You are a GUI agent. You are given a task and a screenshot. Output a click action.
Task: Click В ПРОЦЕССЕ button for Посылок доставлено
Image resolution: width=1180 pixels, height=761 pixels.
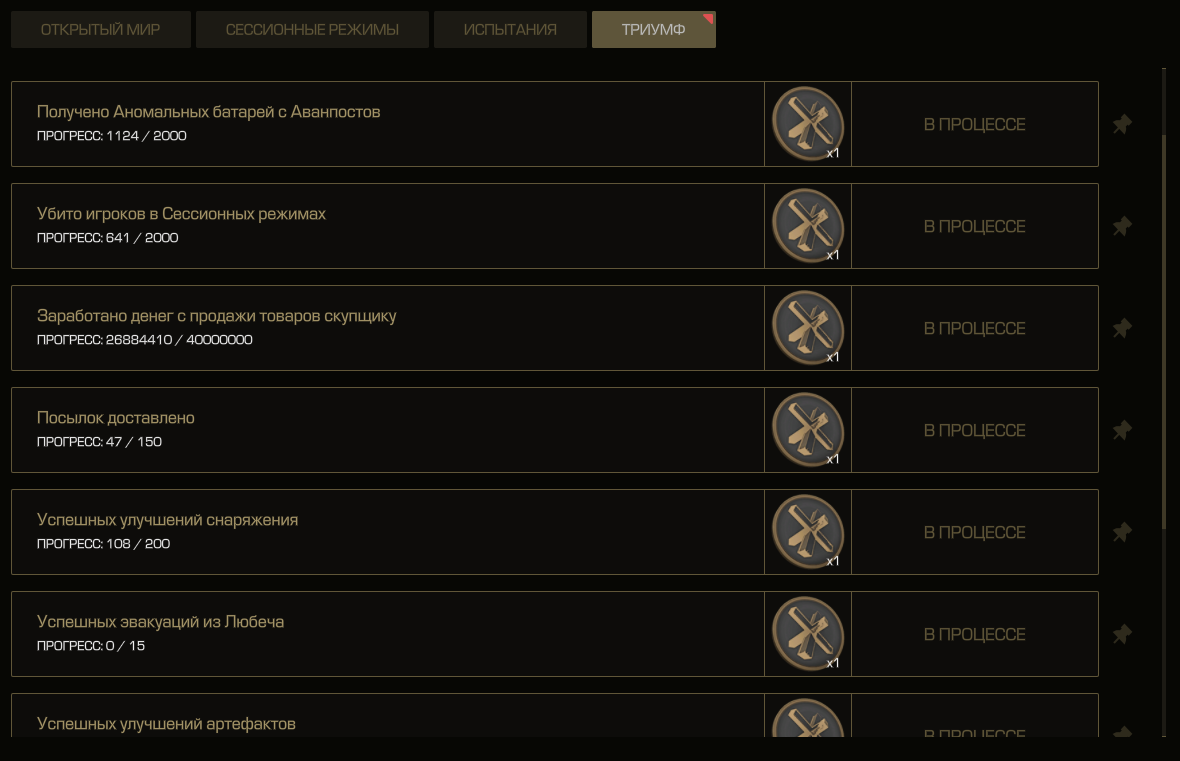[975, 430]
